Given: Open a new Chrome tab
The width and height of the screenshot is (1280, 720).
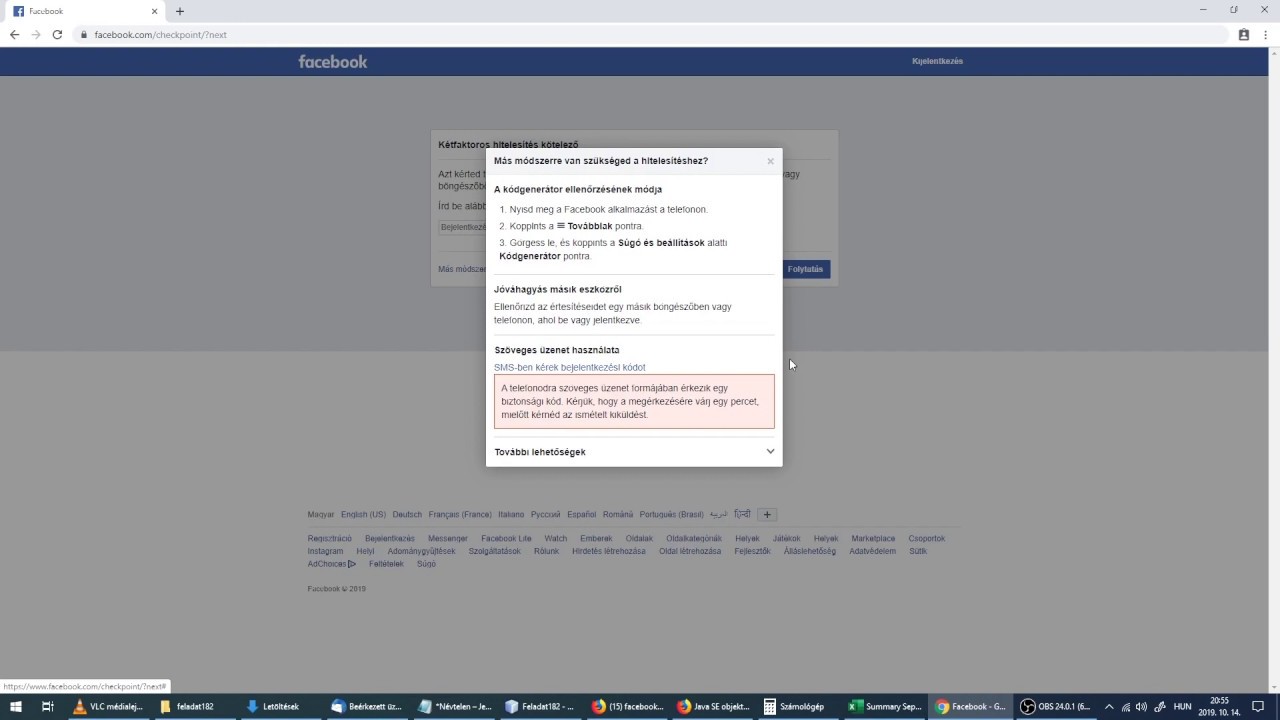Looking at the screenshot, I should 180,11.
